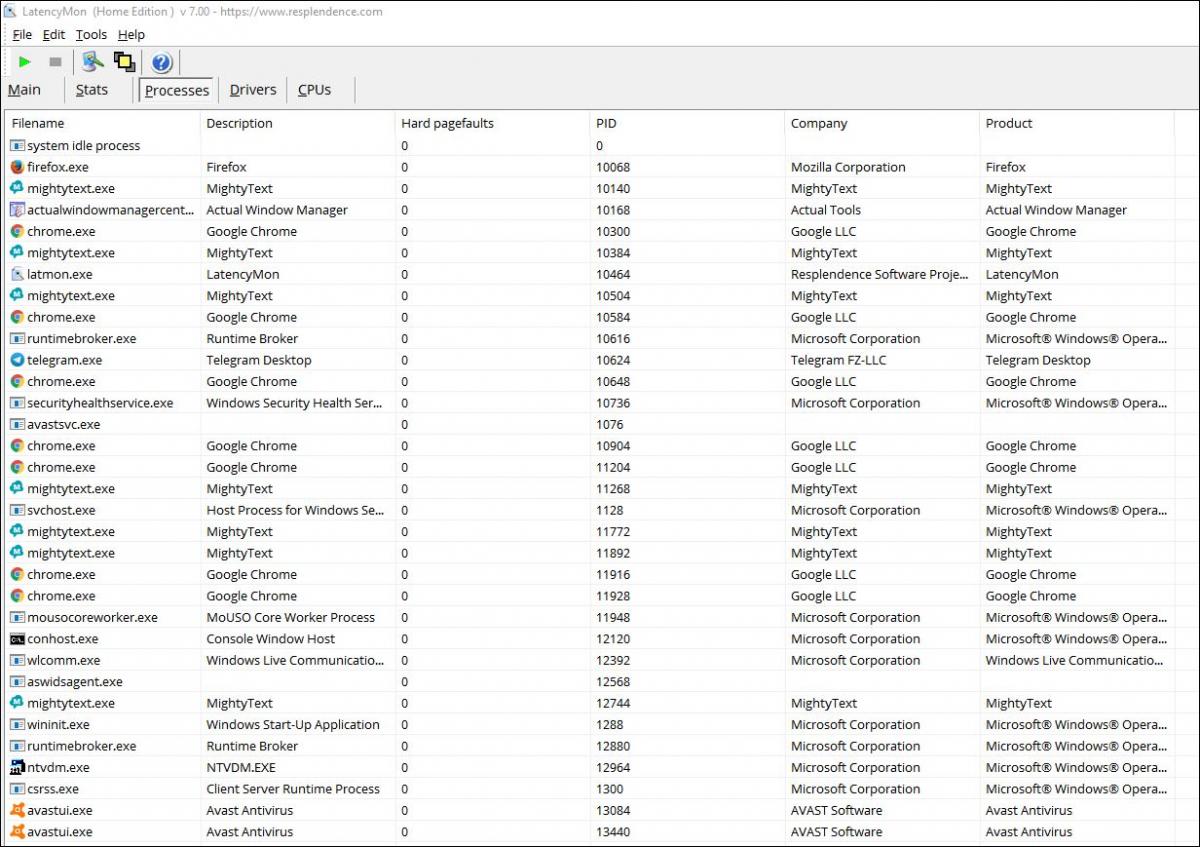The width and height of the screenshot is (1200, 847).
Task: Select the telegram.exe filename
Action: [x=64, y=360]
